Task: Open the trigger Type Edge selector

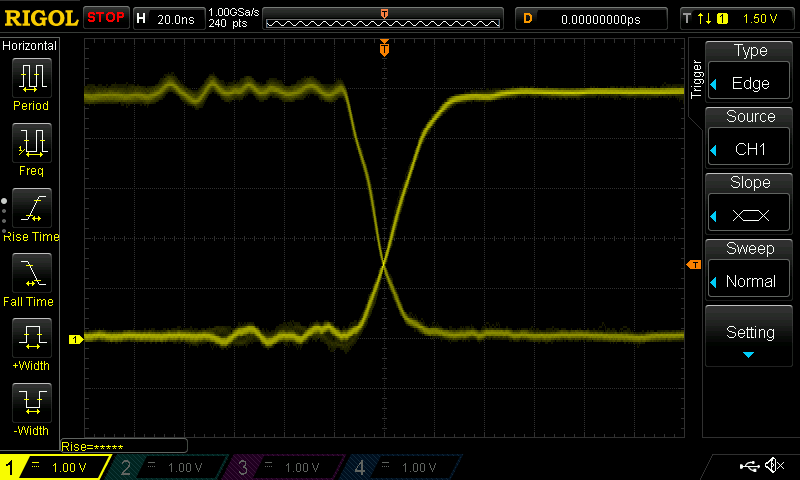Action: point(750,70)
